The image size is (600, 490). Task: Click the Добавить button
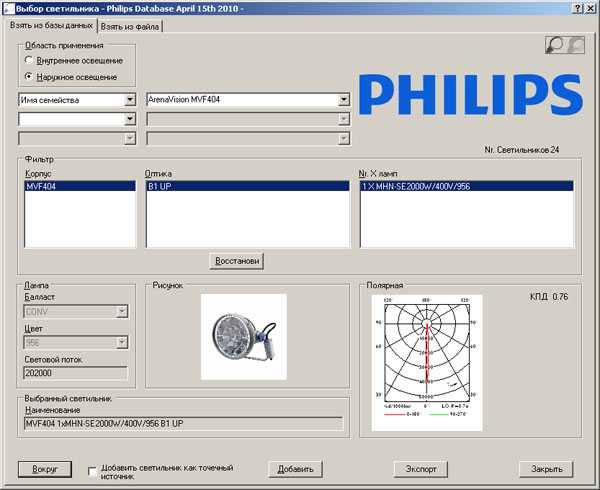(295, 469)
